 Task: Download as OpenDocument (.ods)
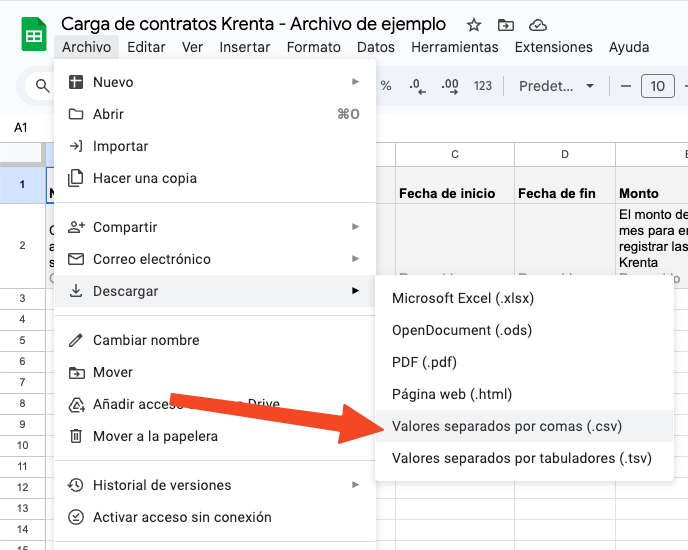click(x=524, y=330)
